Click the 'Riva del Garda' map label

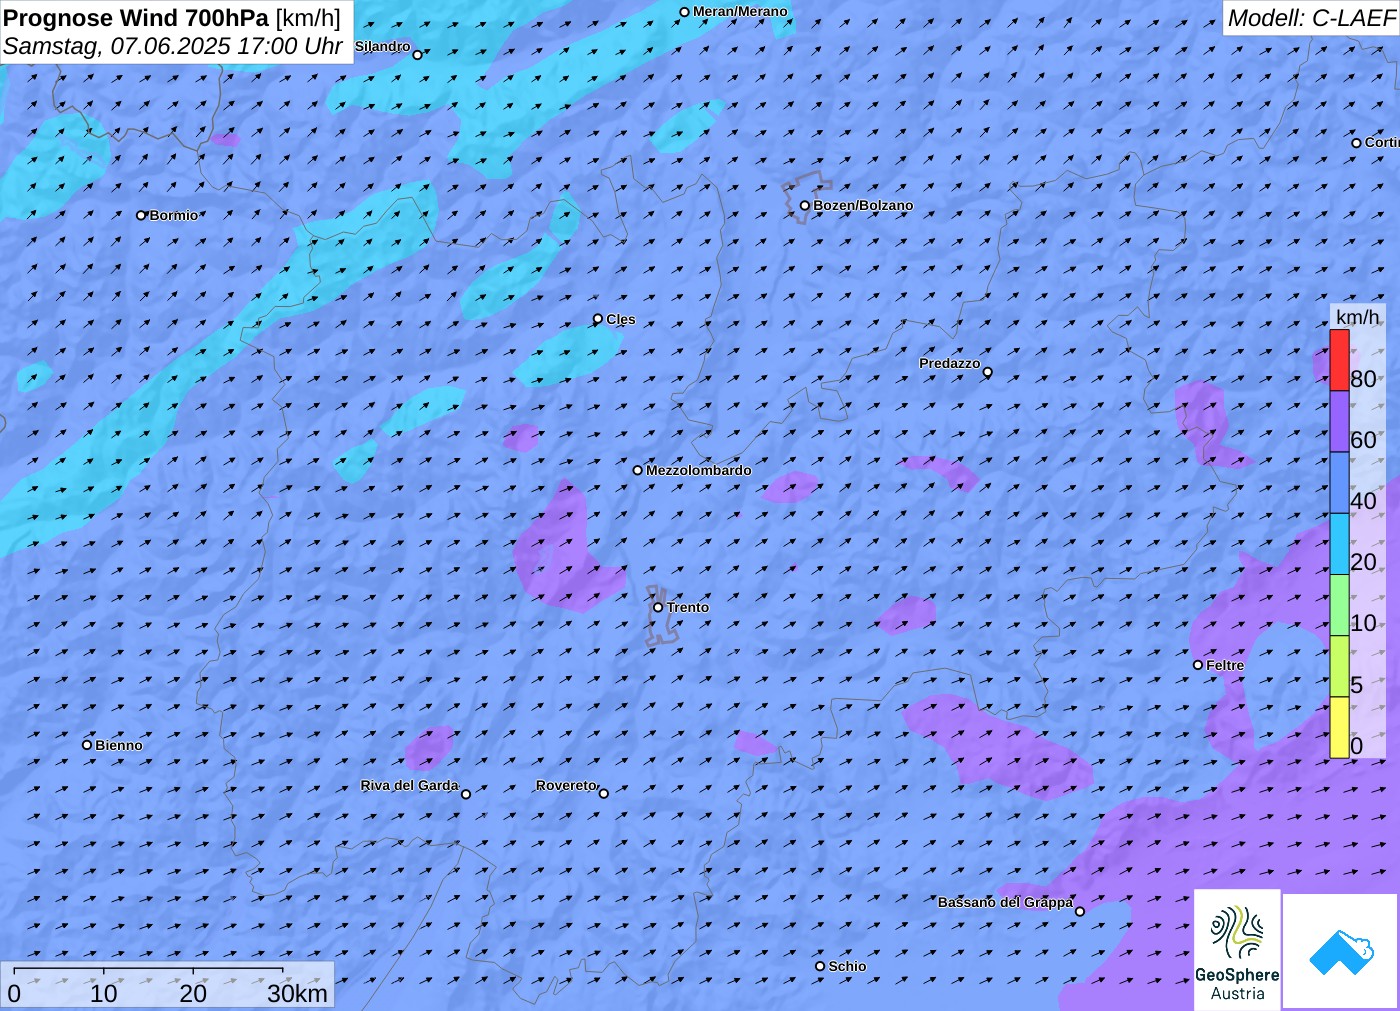point(410,785)
